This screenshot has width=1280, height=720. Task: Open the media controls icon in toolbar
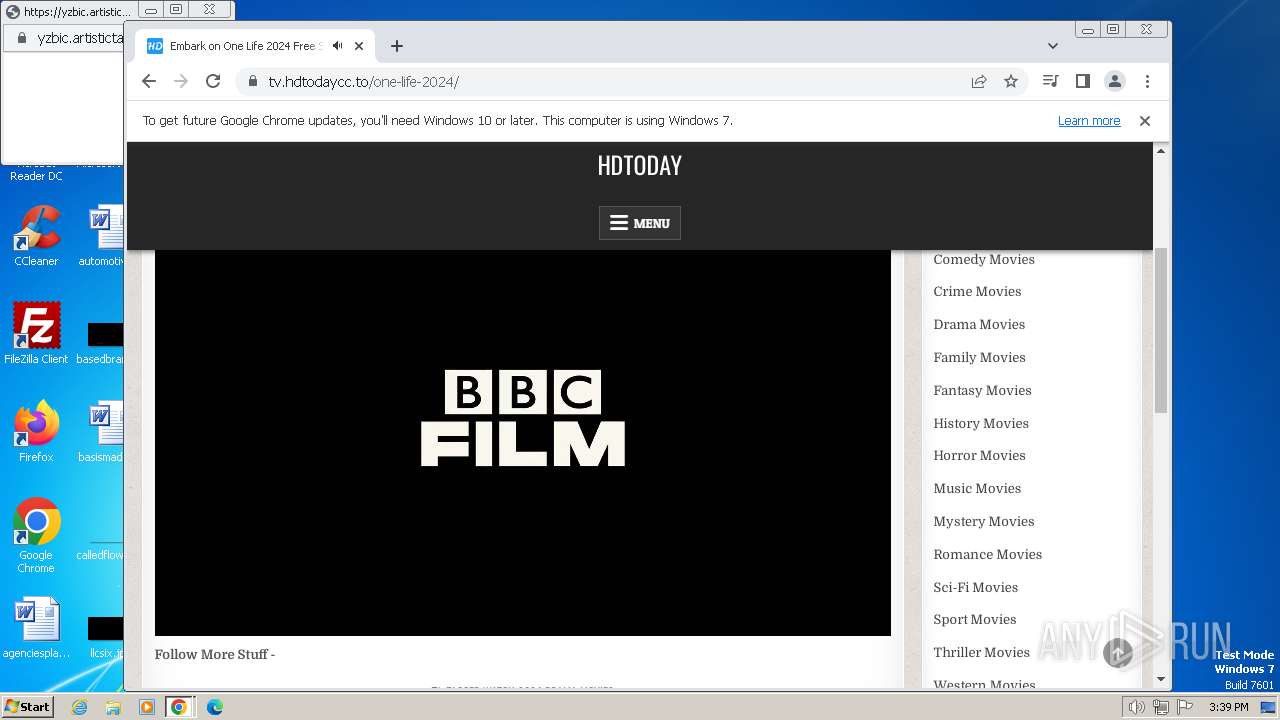[x=1050, y=81]
